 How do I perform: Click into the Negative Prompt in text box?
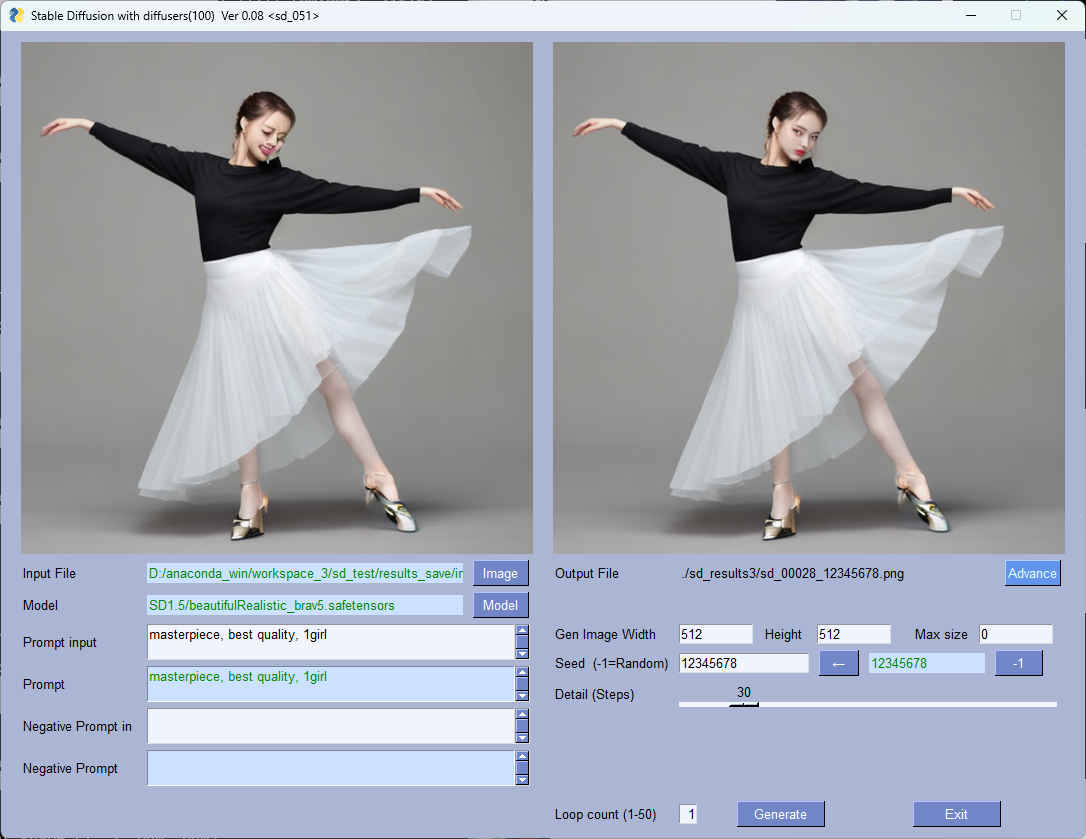coord(330,726)
